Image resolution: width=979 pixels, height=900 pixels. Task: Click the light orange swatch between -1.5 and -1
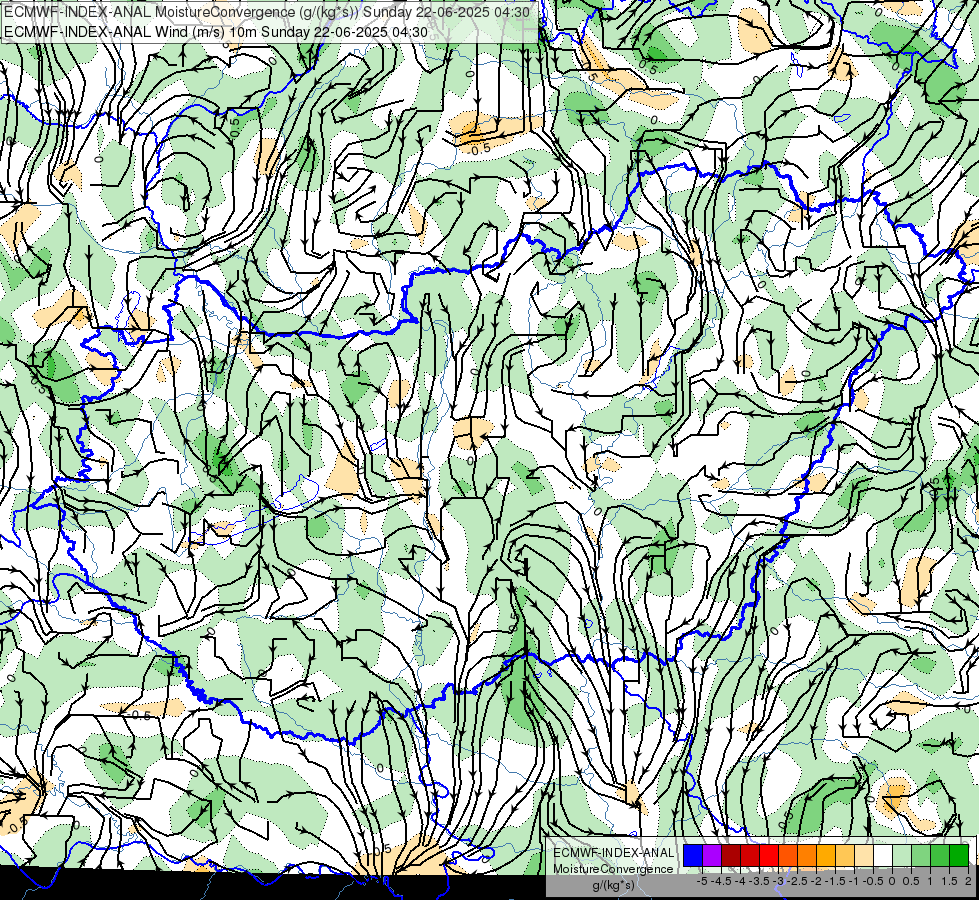[845, 856]
